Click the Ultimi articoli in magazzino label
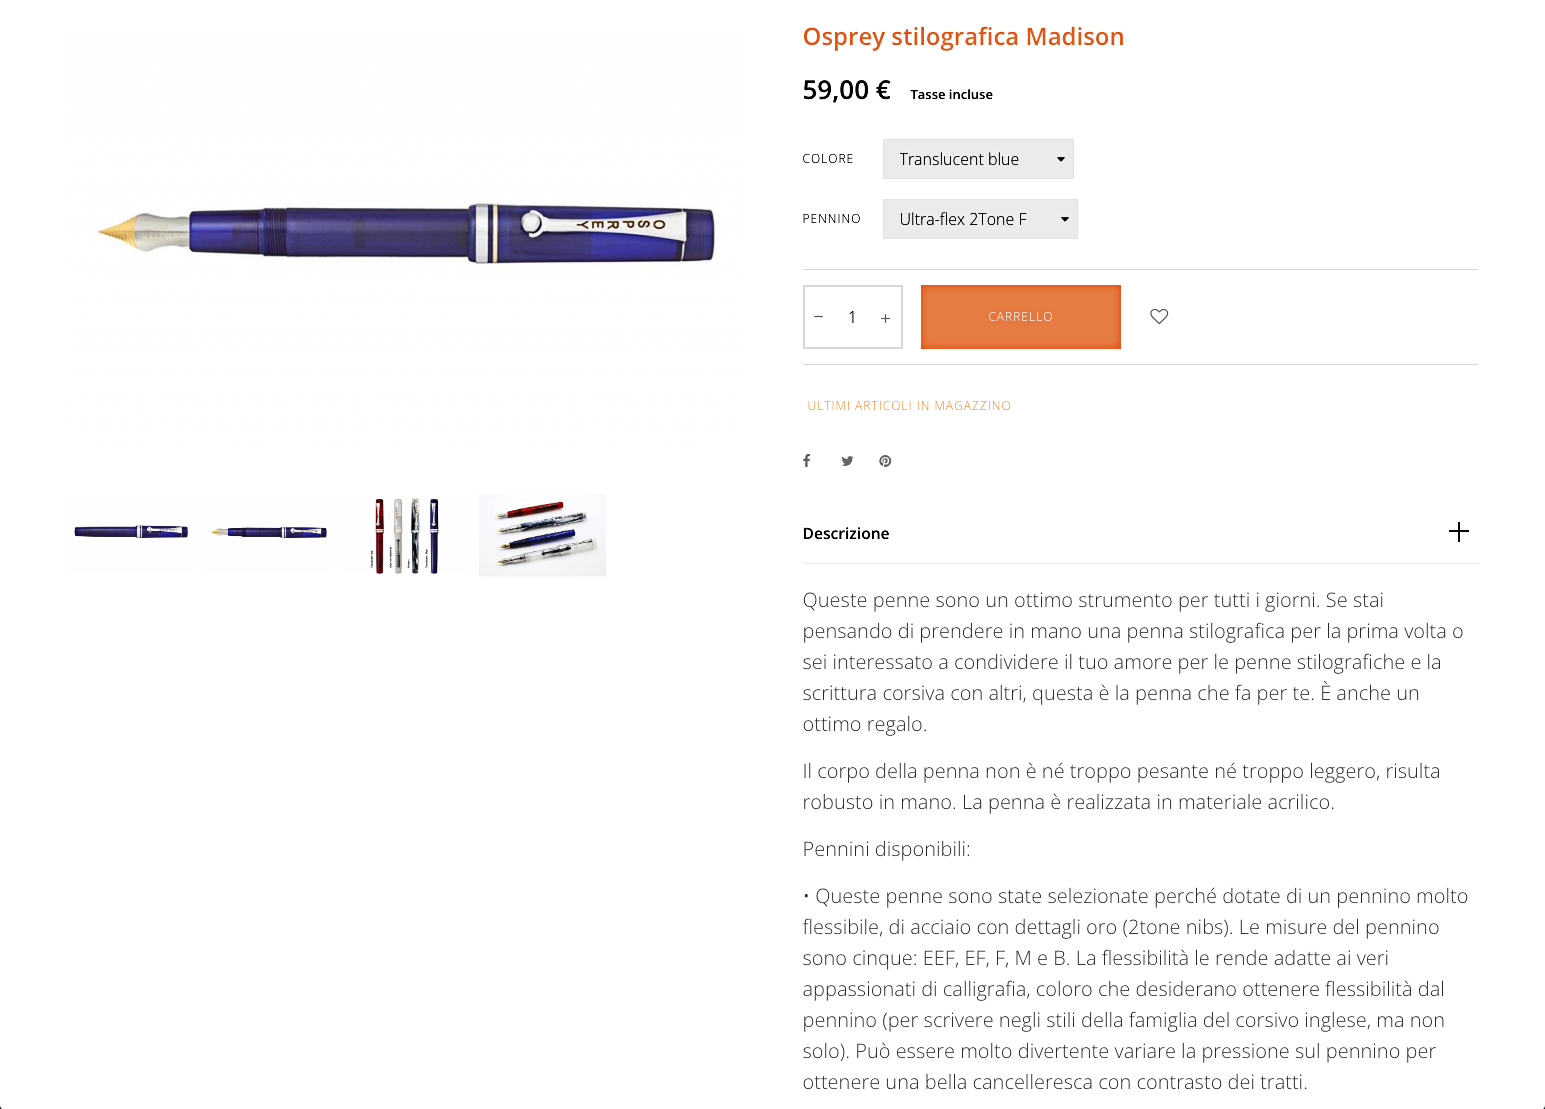Screen dimensions: 1545x1109 909,406
